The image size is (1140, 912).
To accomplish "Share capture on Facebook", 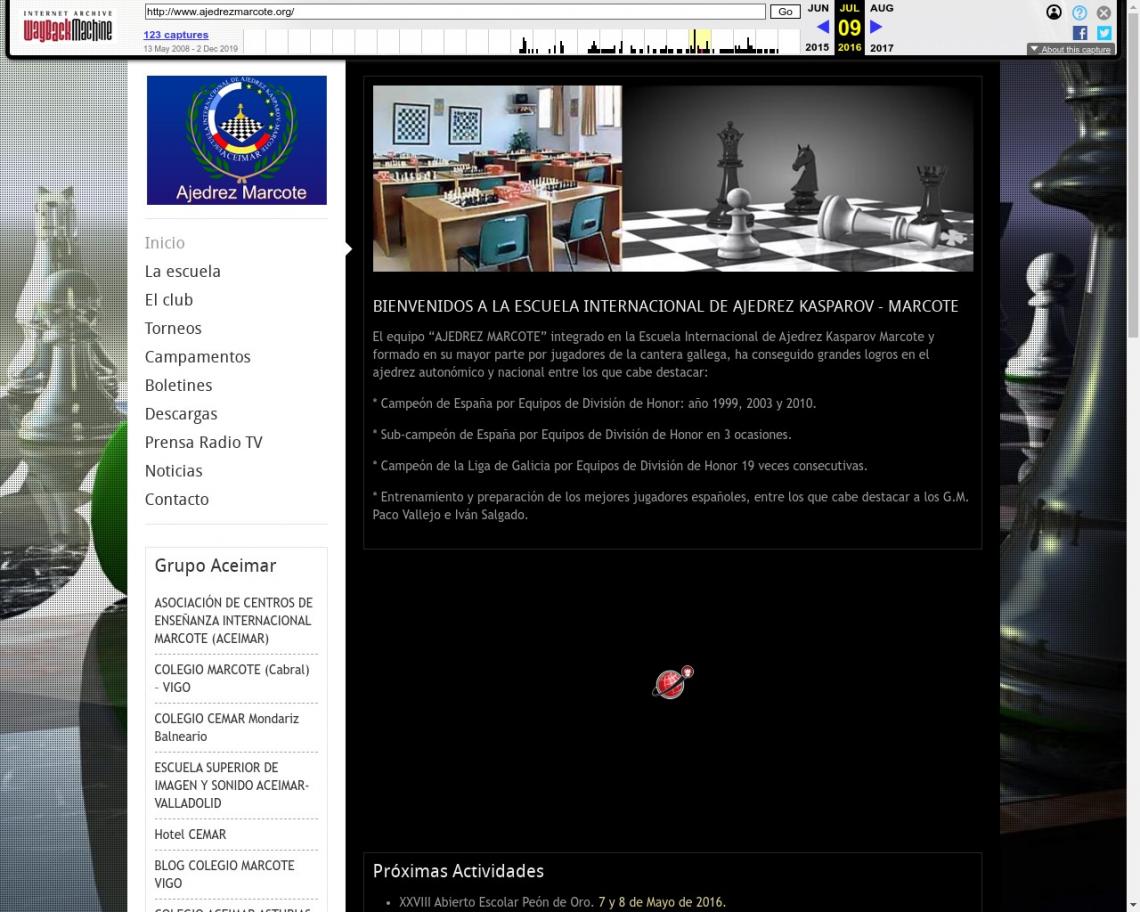I will tap(1080, 33).
